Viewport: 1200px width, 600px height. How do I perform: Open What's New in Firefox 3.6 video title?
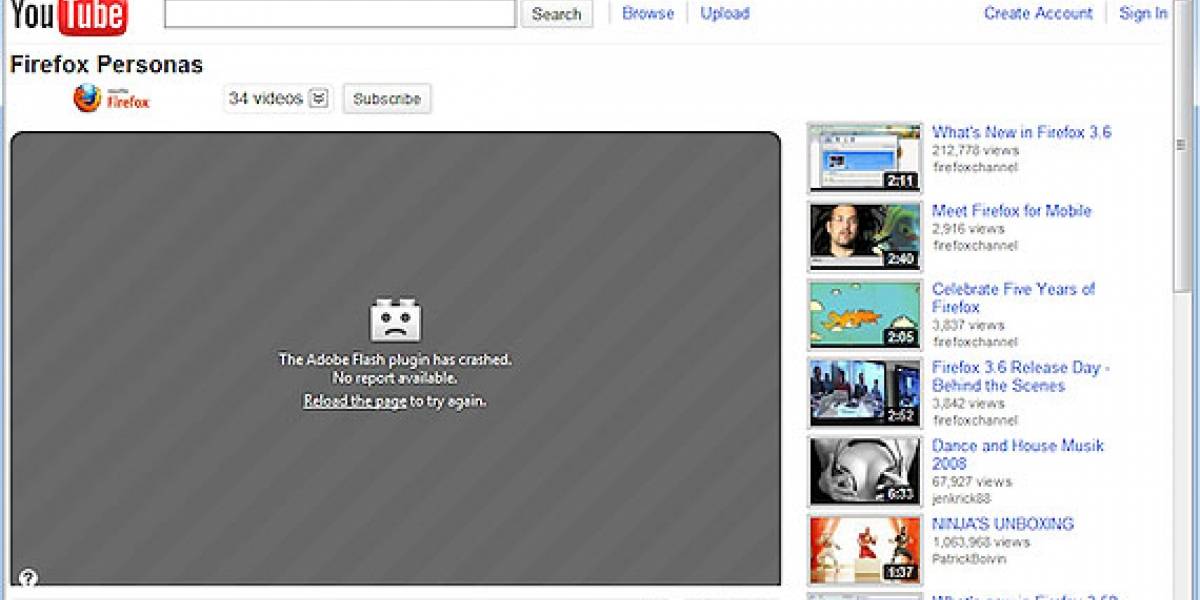point(1021,132)
